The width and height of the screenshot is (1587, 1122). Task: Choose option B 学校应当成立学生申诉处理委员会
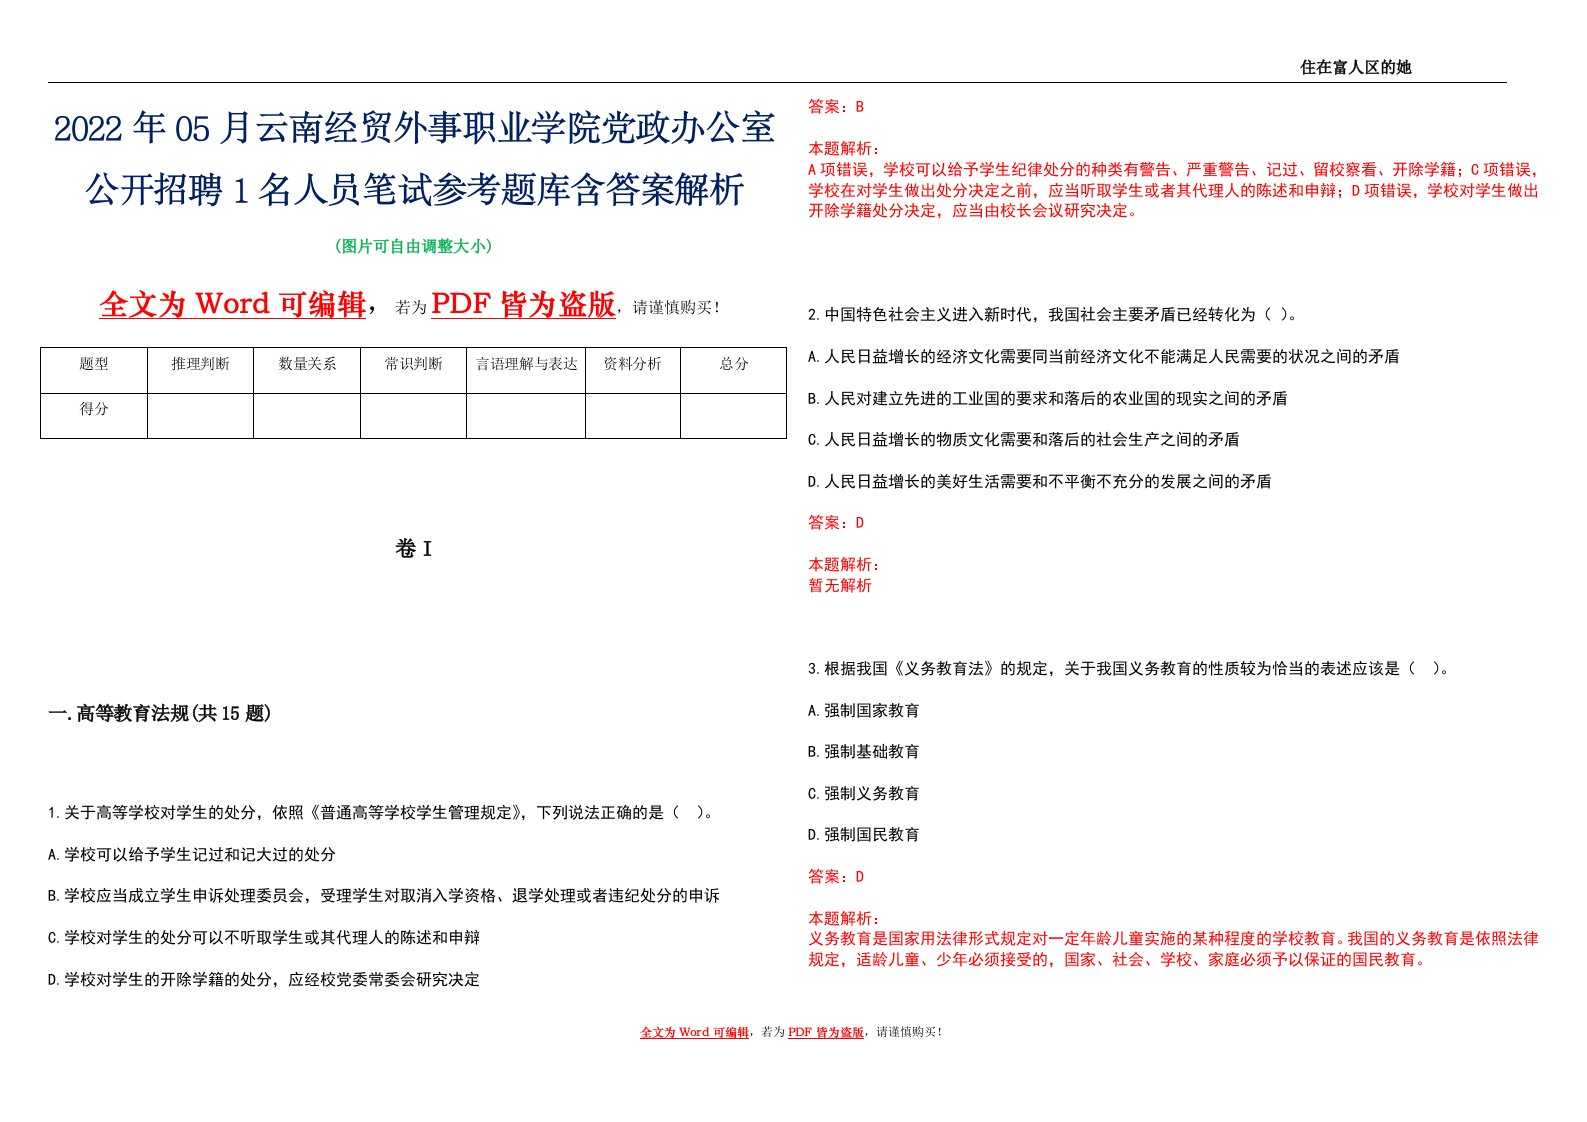click(384, 896)
